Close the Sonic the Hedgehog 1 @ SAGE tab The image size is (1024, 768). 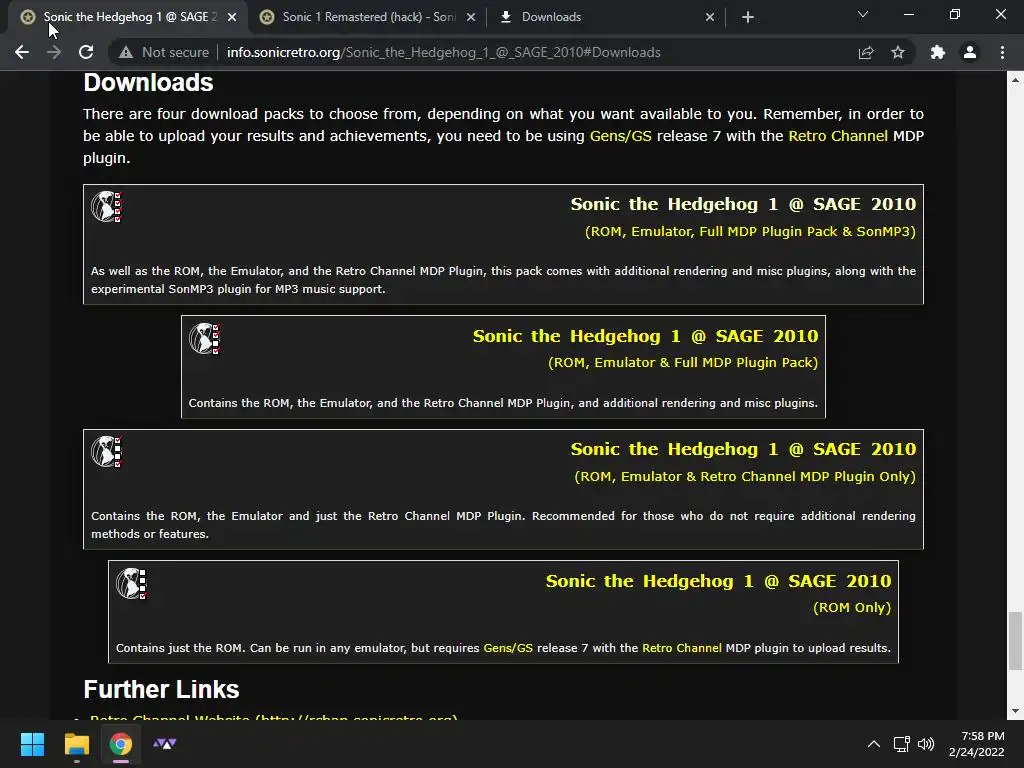point(232,17)
